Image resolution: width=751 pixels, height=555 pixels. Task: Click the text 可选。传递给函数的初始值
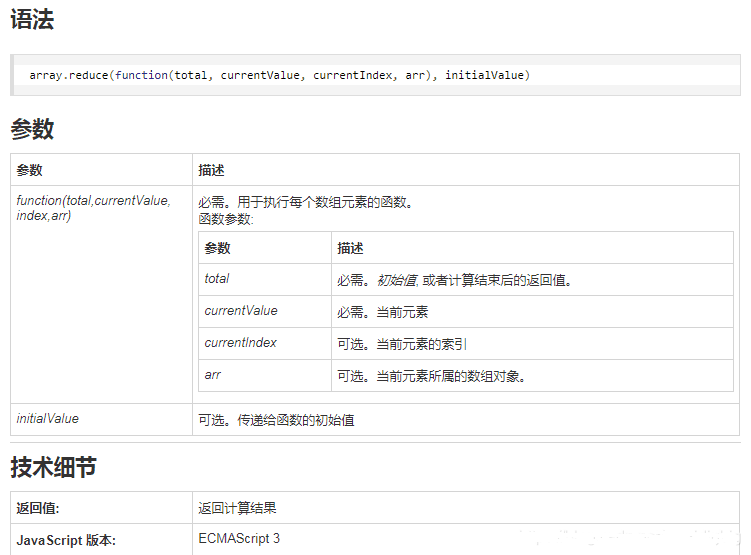click(277, 420)
